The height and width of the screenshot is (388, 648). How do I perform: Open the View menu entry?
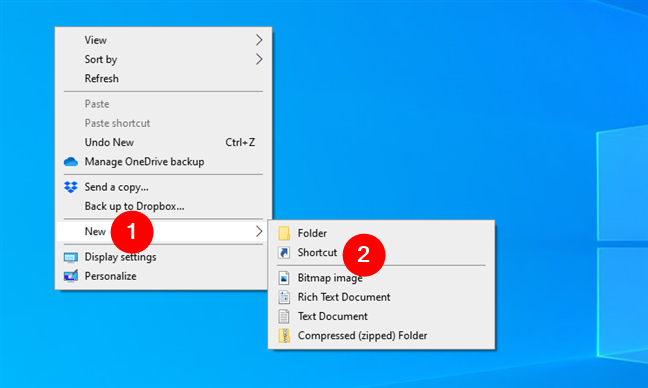[164, 40]
